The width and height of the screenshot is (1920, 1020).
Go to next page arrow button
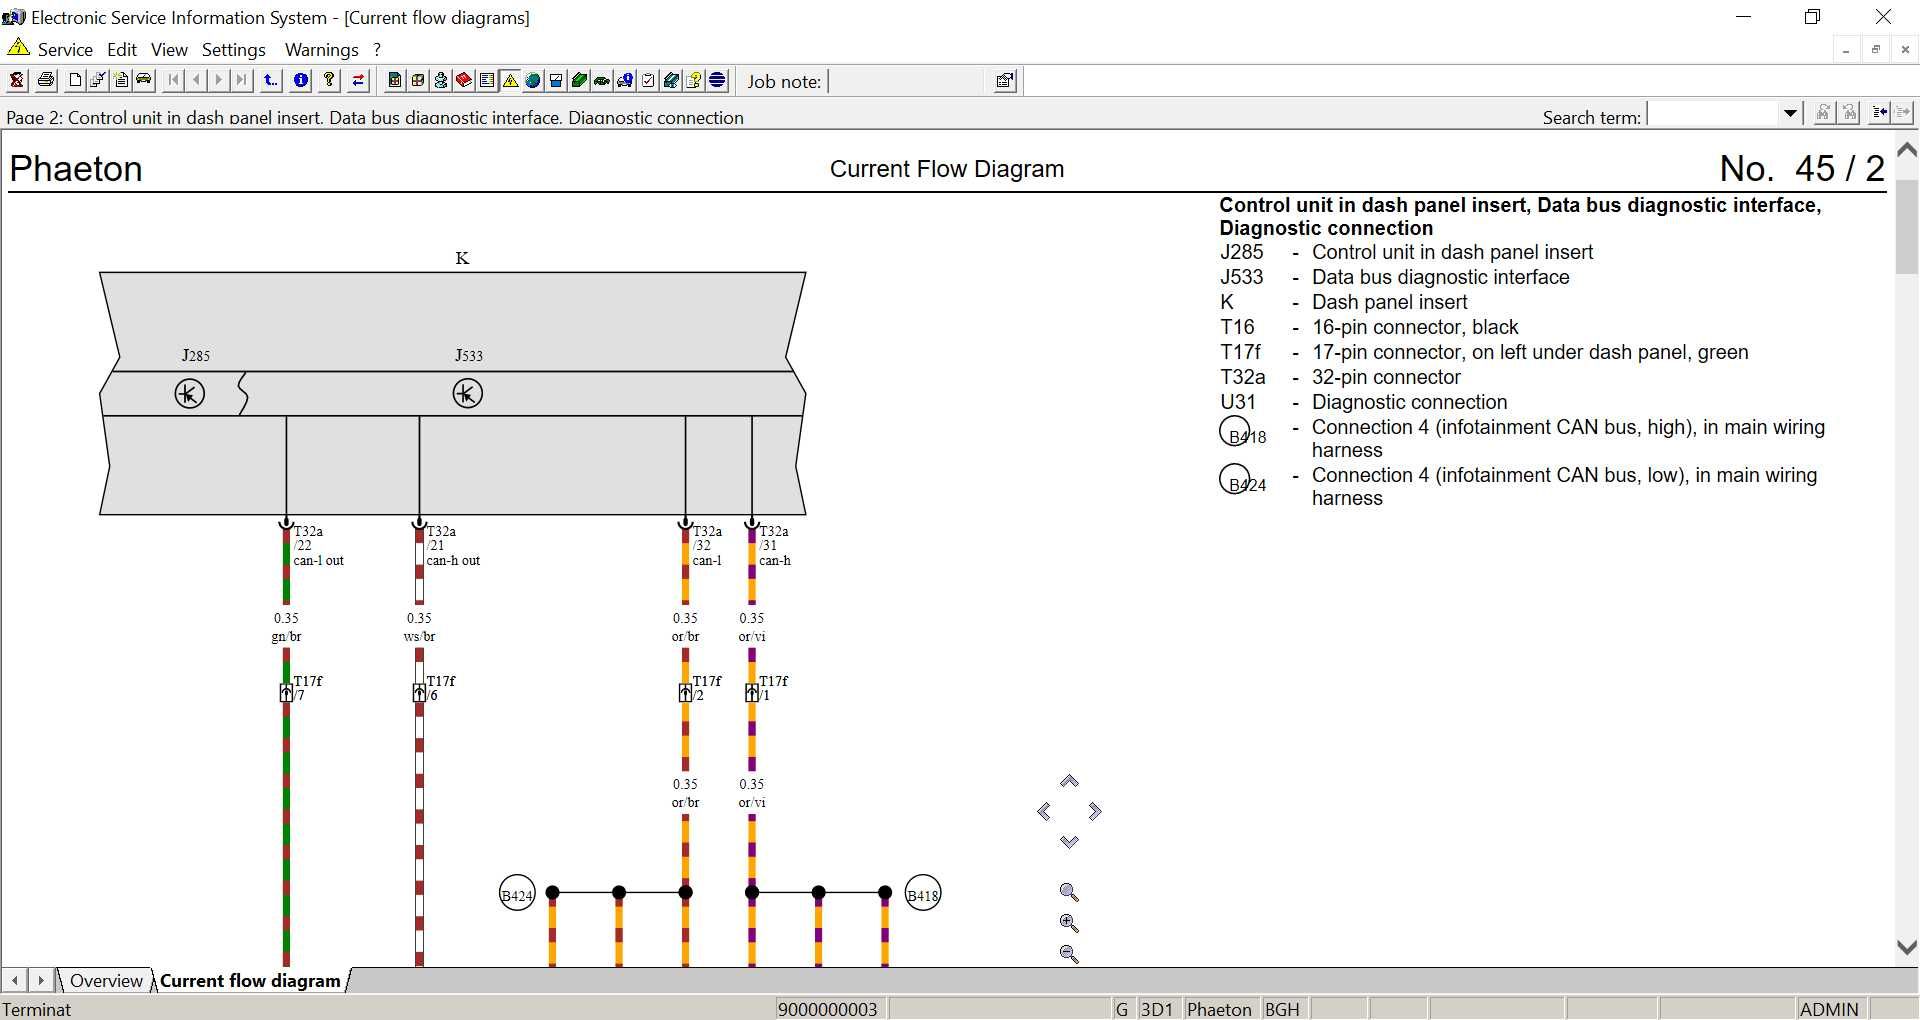tap(219, 80)
